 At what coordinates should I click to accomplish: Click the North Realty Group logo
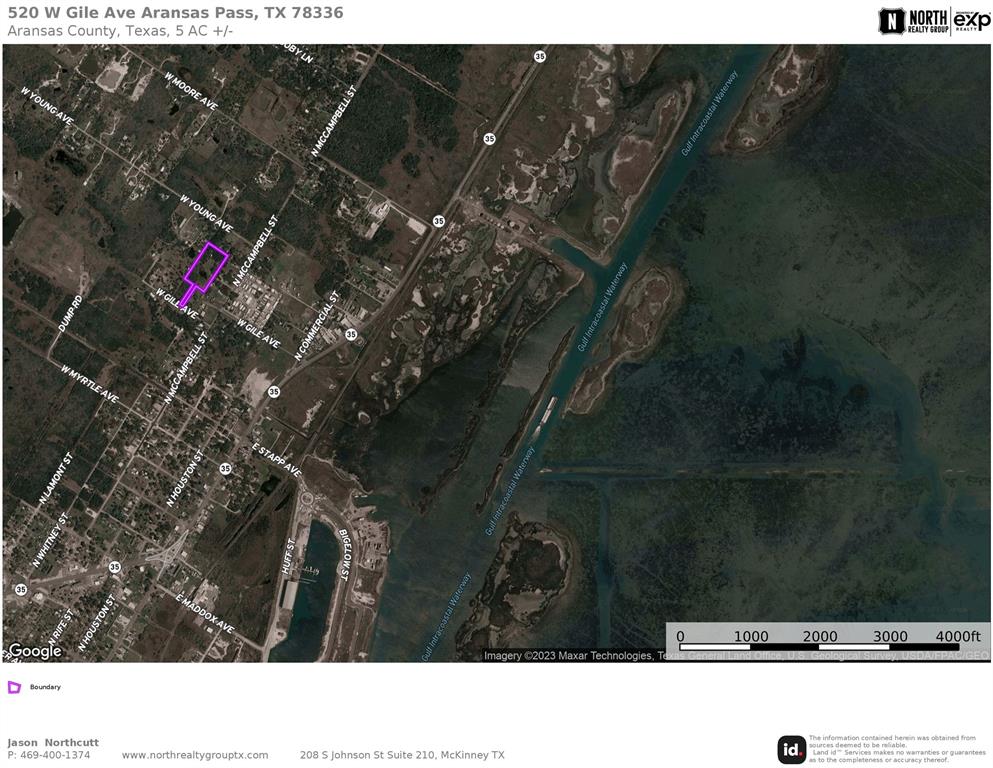tap(912, 21)
